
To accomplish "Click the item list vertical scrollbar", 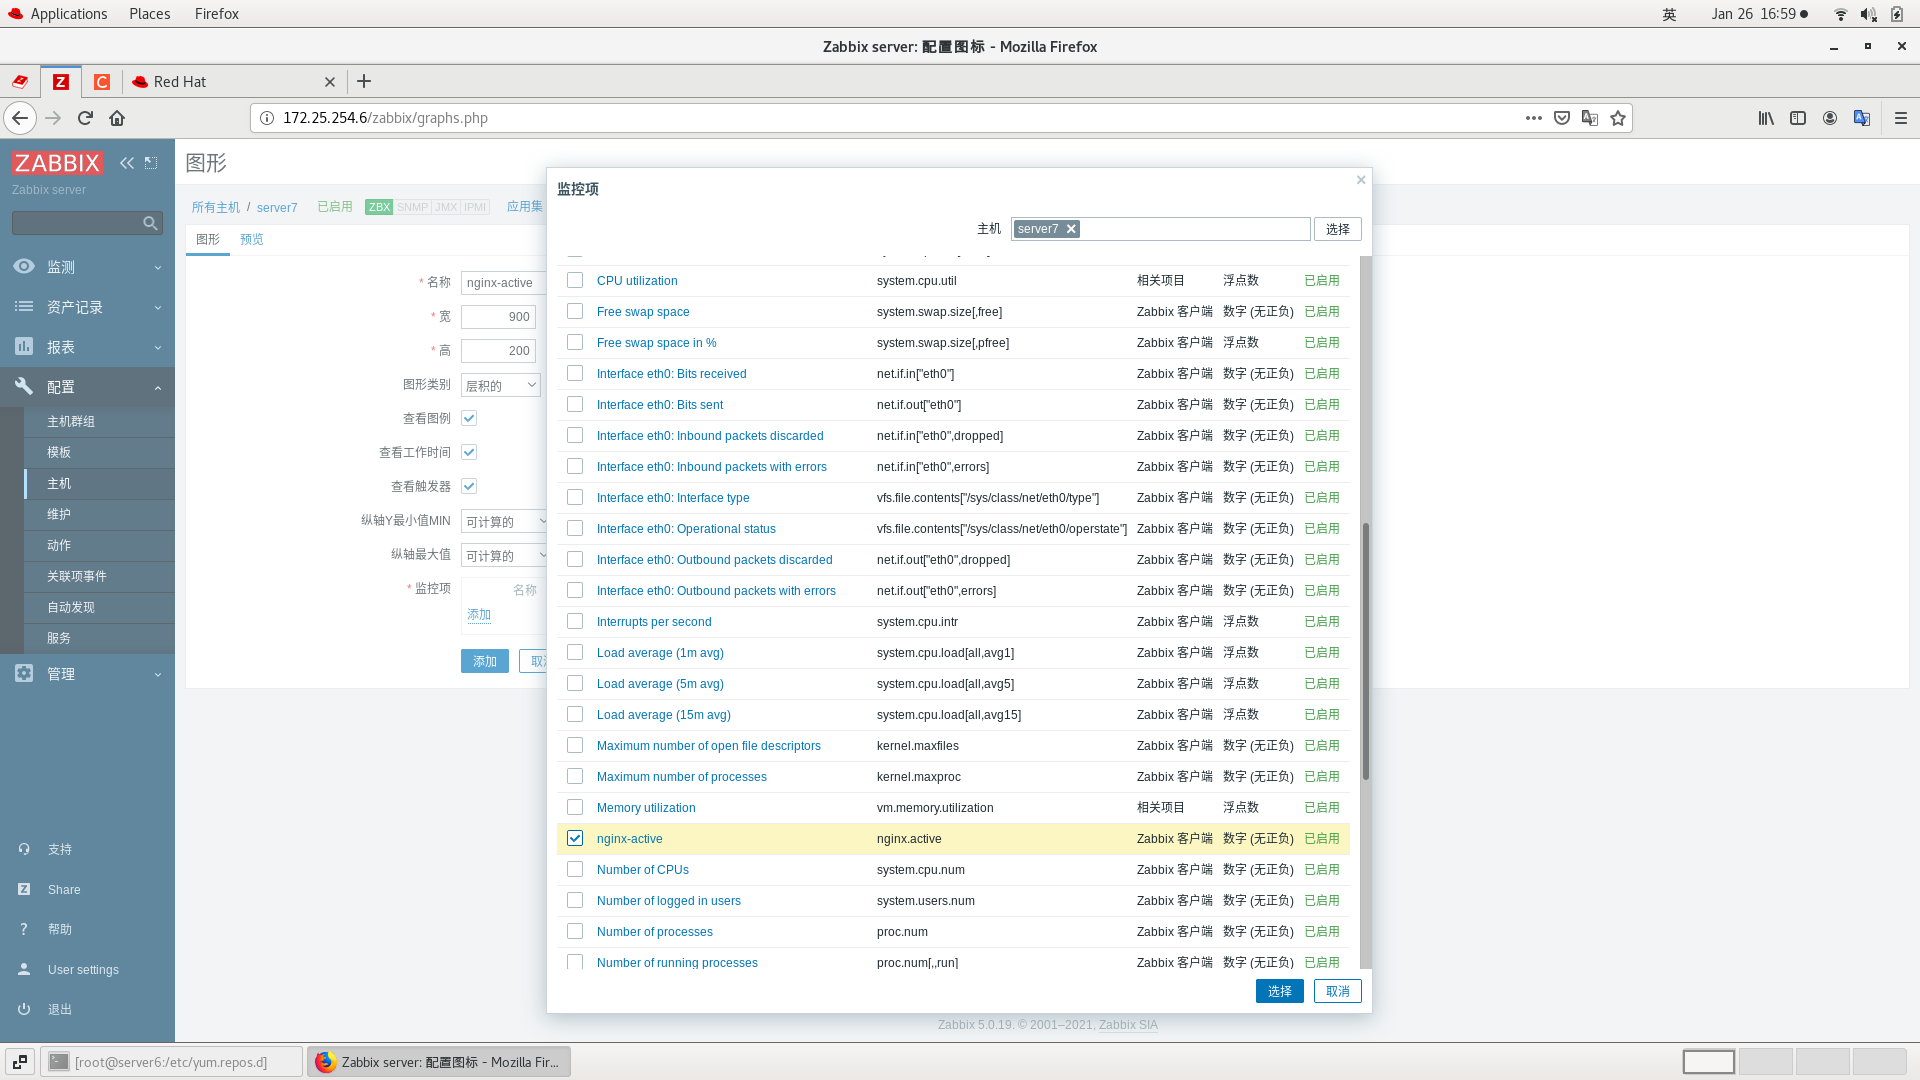I will point(1365,650).
